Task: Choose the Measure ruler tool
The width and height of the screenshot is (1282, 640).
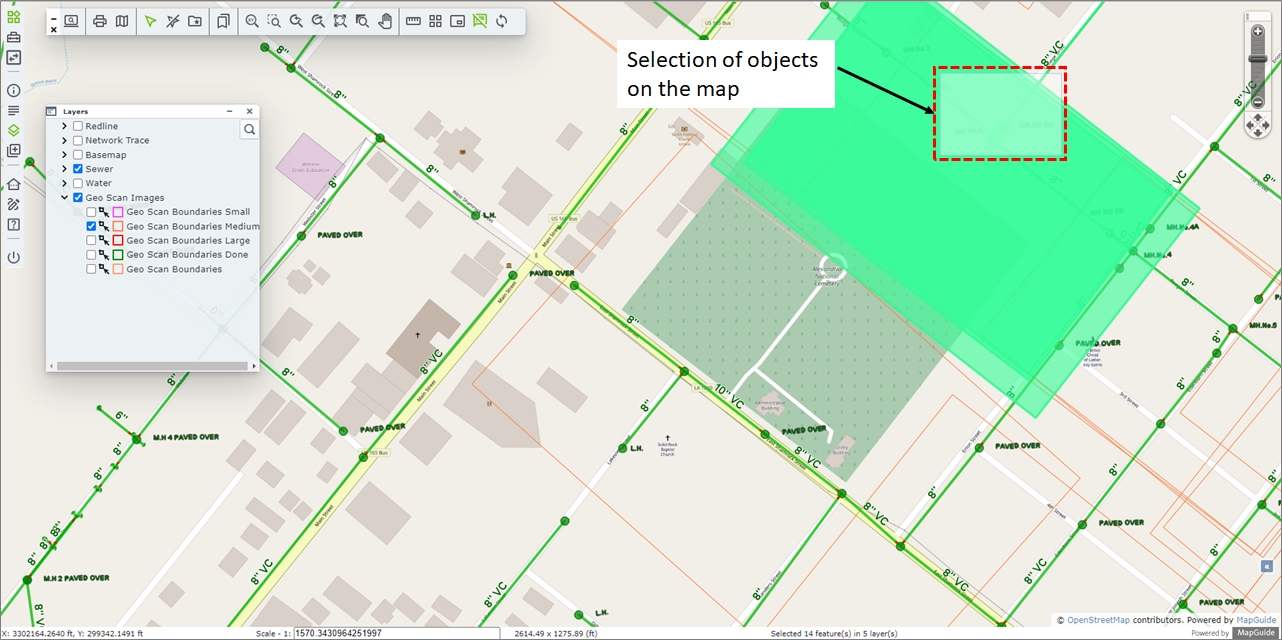Action: (413, 21)
